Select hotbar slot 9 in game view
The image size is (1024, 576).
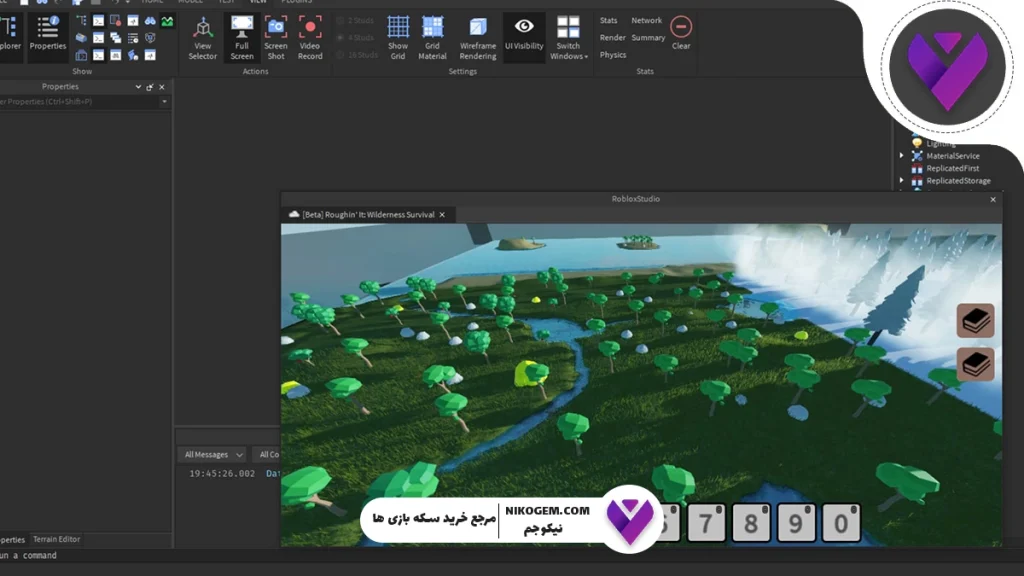795,522
